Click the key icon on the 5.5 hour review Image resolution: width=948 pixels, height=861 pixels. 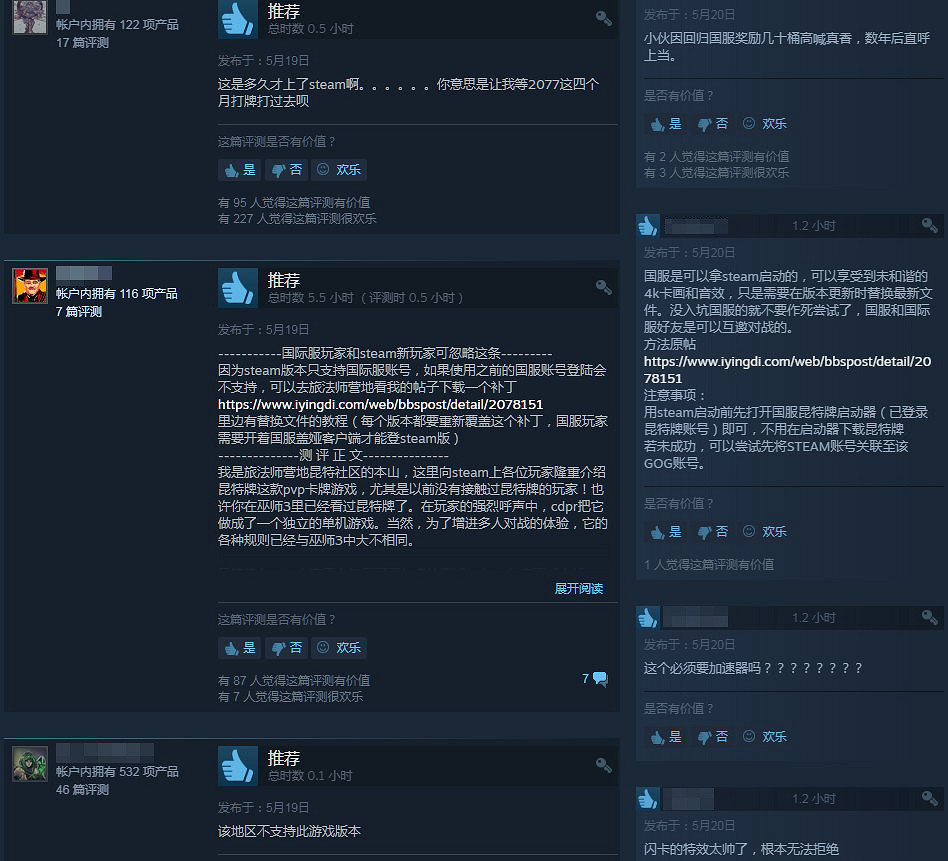pyautogui.click(x=603, y=287)
